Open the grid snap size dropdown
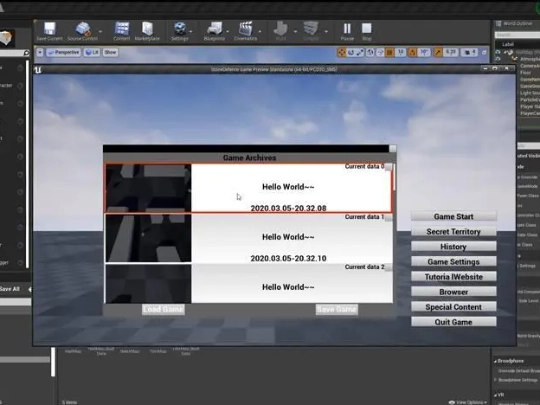Screen dimensions: 540x405 (x=401, y=52)
